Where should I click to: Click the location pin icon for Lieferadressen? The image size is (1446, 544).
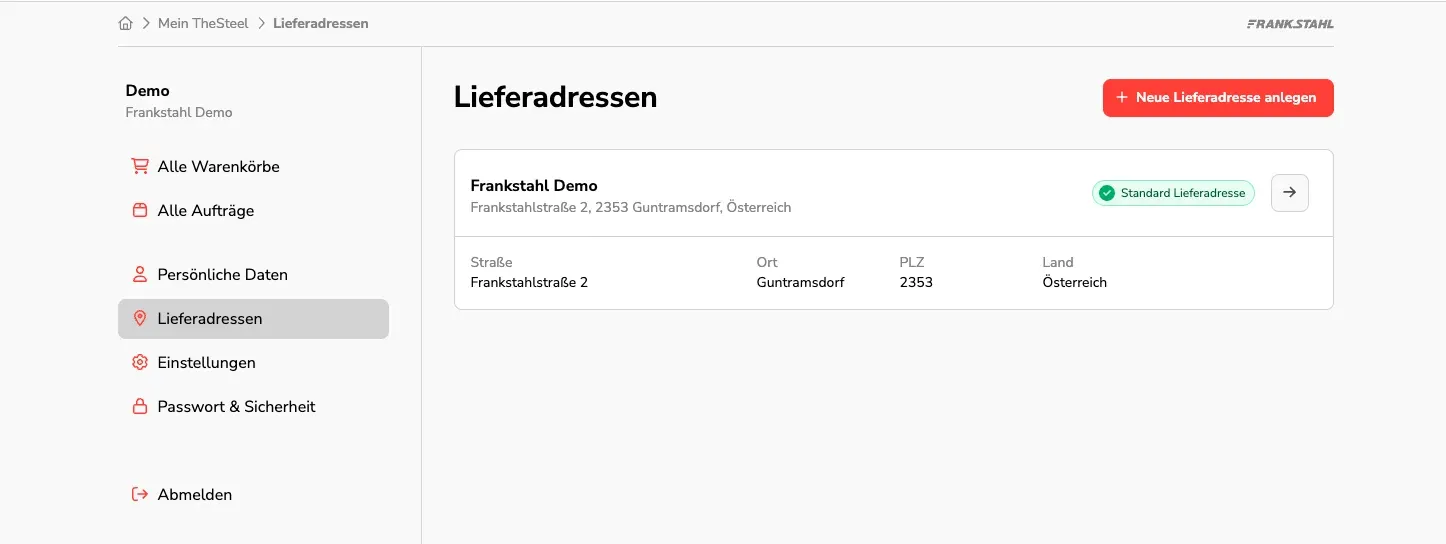click(140, 318)
